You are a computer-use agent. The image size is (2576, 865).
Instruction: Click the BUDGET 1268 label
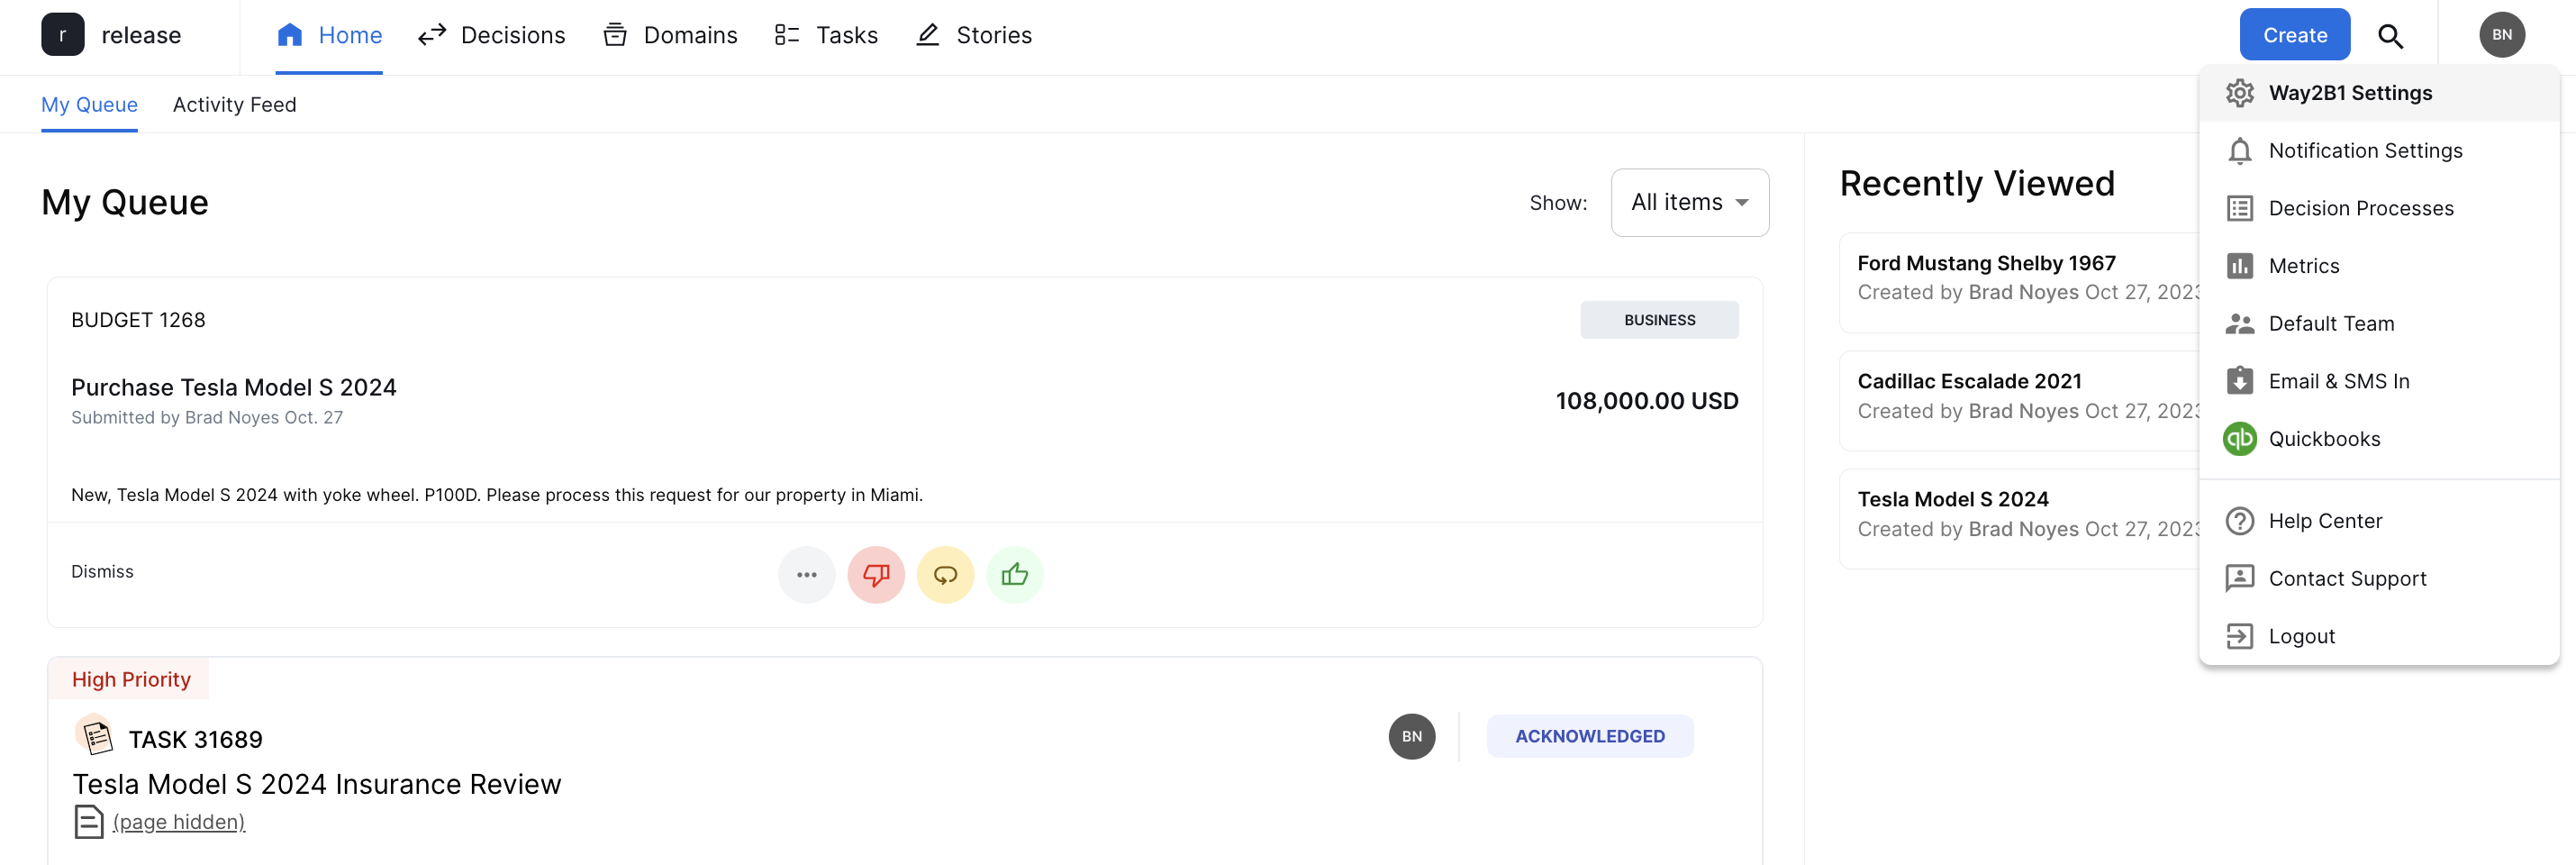138,320
